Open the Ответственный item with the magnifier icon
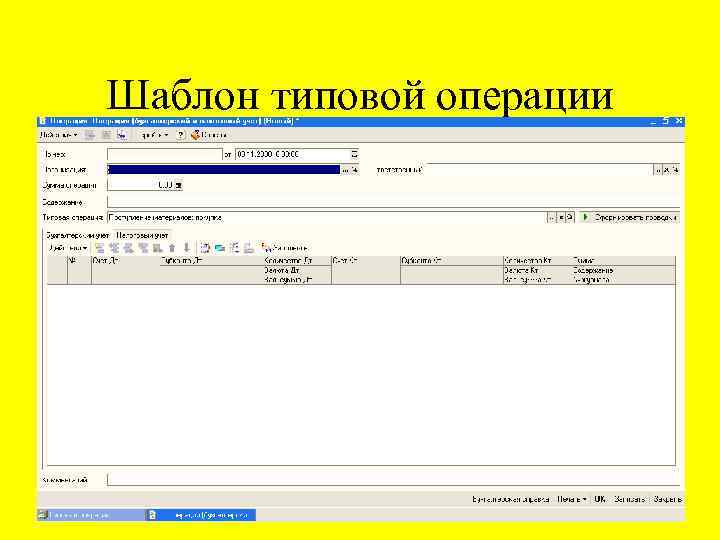The image size is (720, 540). (675, 170)
